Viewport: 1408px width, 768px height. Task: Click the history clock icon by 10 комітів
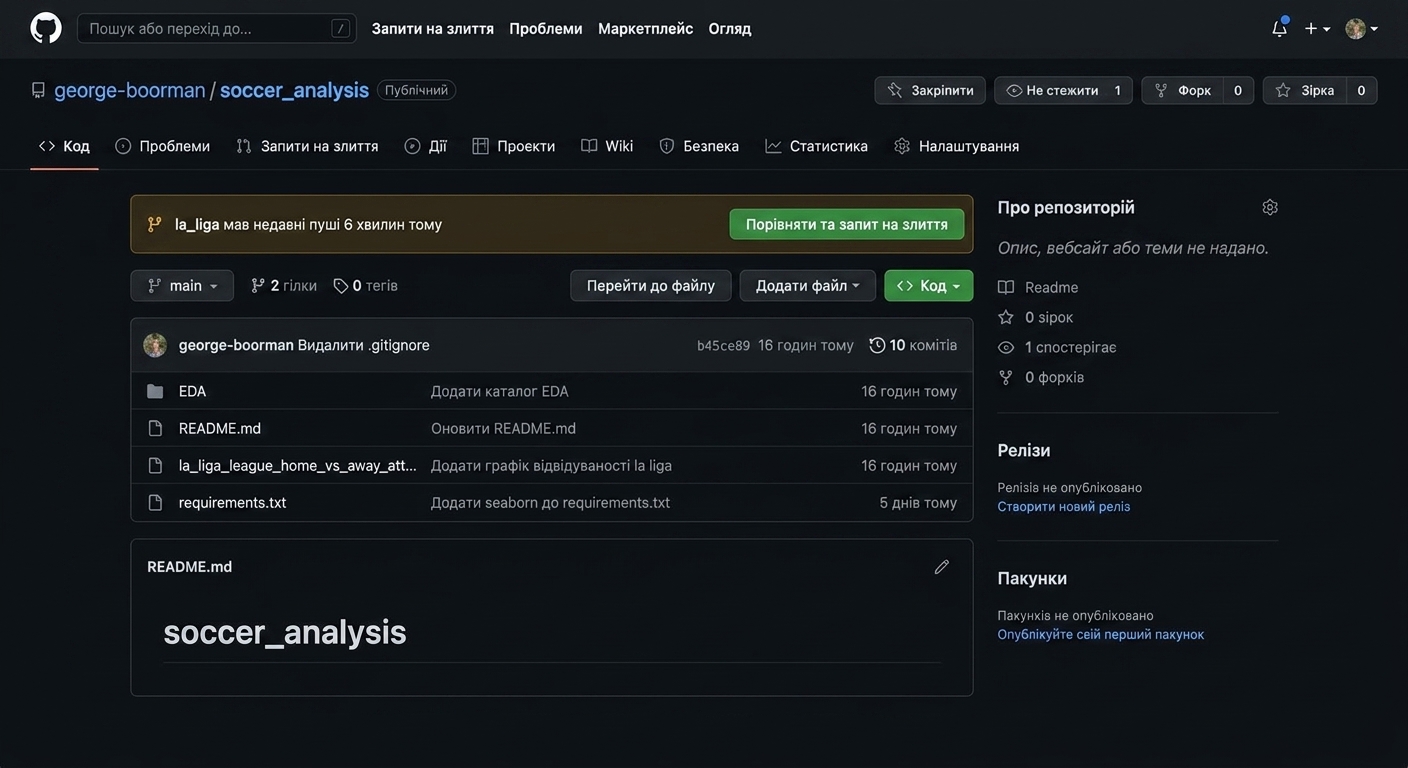pyautogui.click(x=877, y=345)
